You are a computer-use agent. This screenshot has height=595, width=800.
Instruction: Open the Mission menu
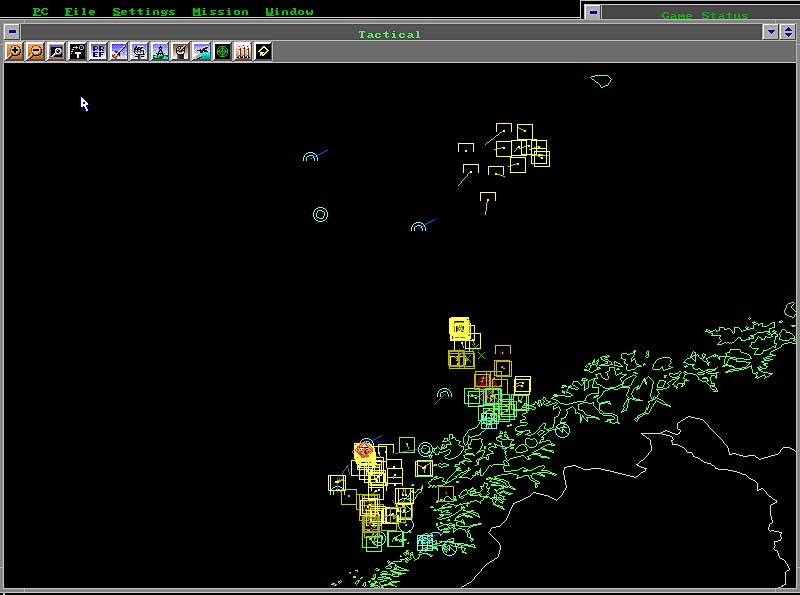(x=220, y=11)
